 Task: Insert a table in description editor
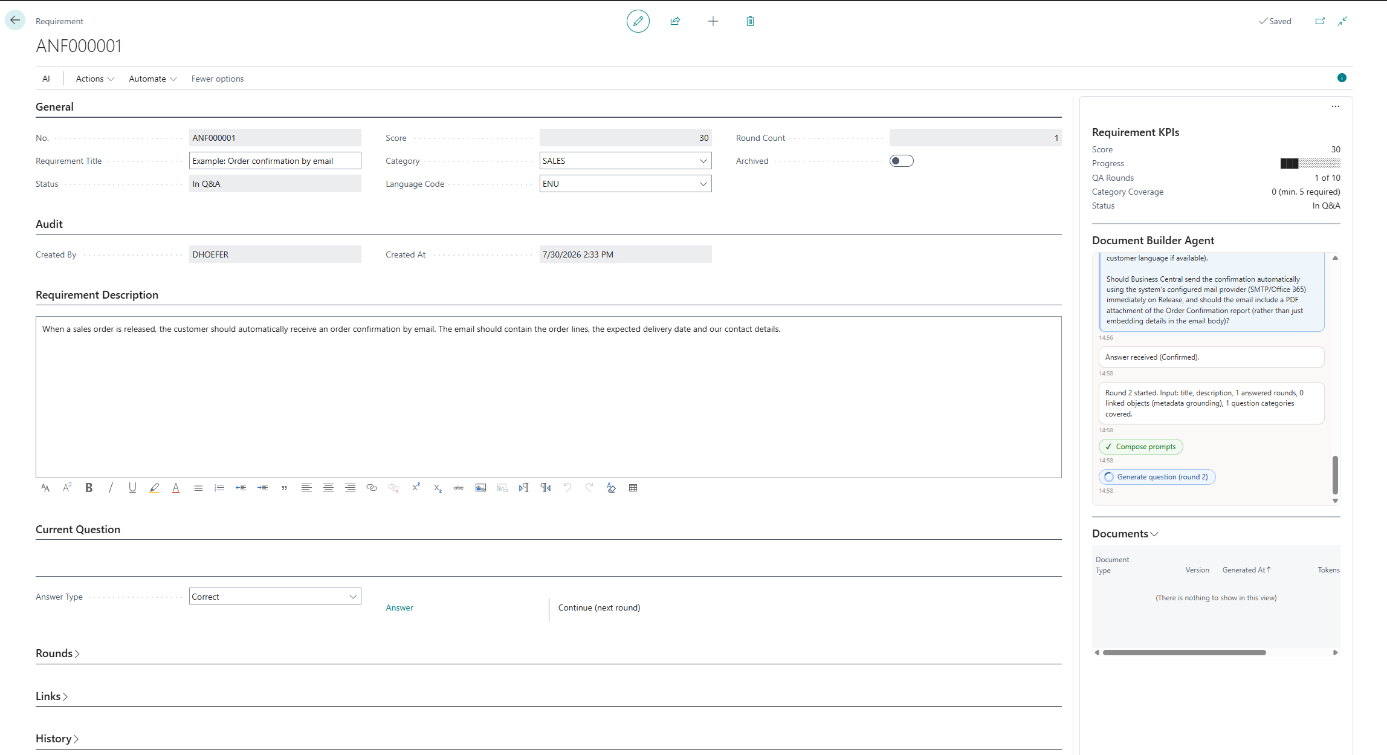click(633, 488)
